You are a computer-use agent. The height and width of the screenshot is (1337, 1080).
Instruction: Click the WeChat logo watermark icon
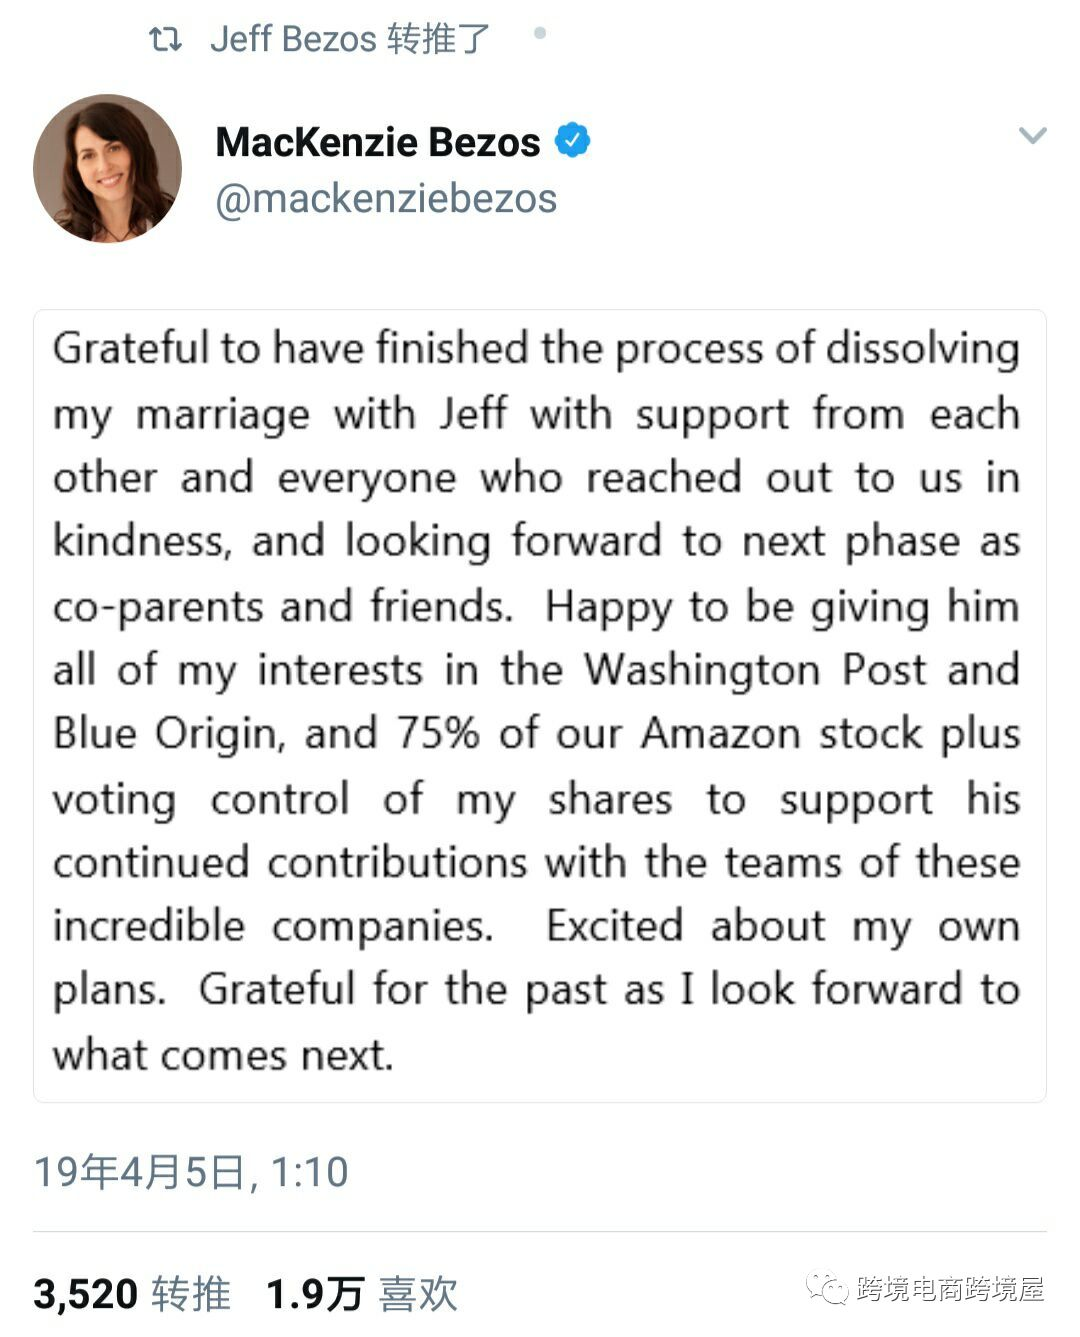pyautogui.click(x=828, y=1288)
